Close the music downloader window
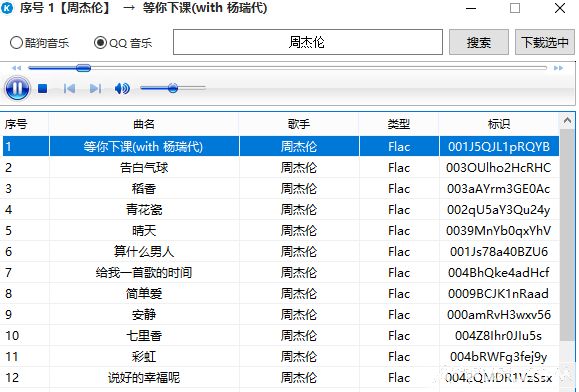 (560, 8)
